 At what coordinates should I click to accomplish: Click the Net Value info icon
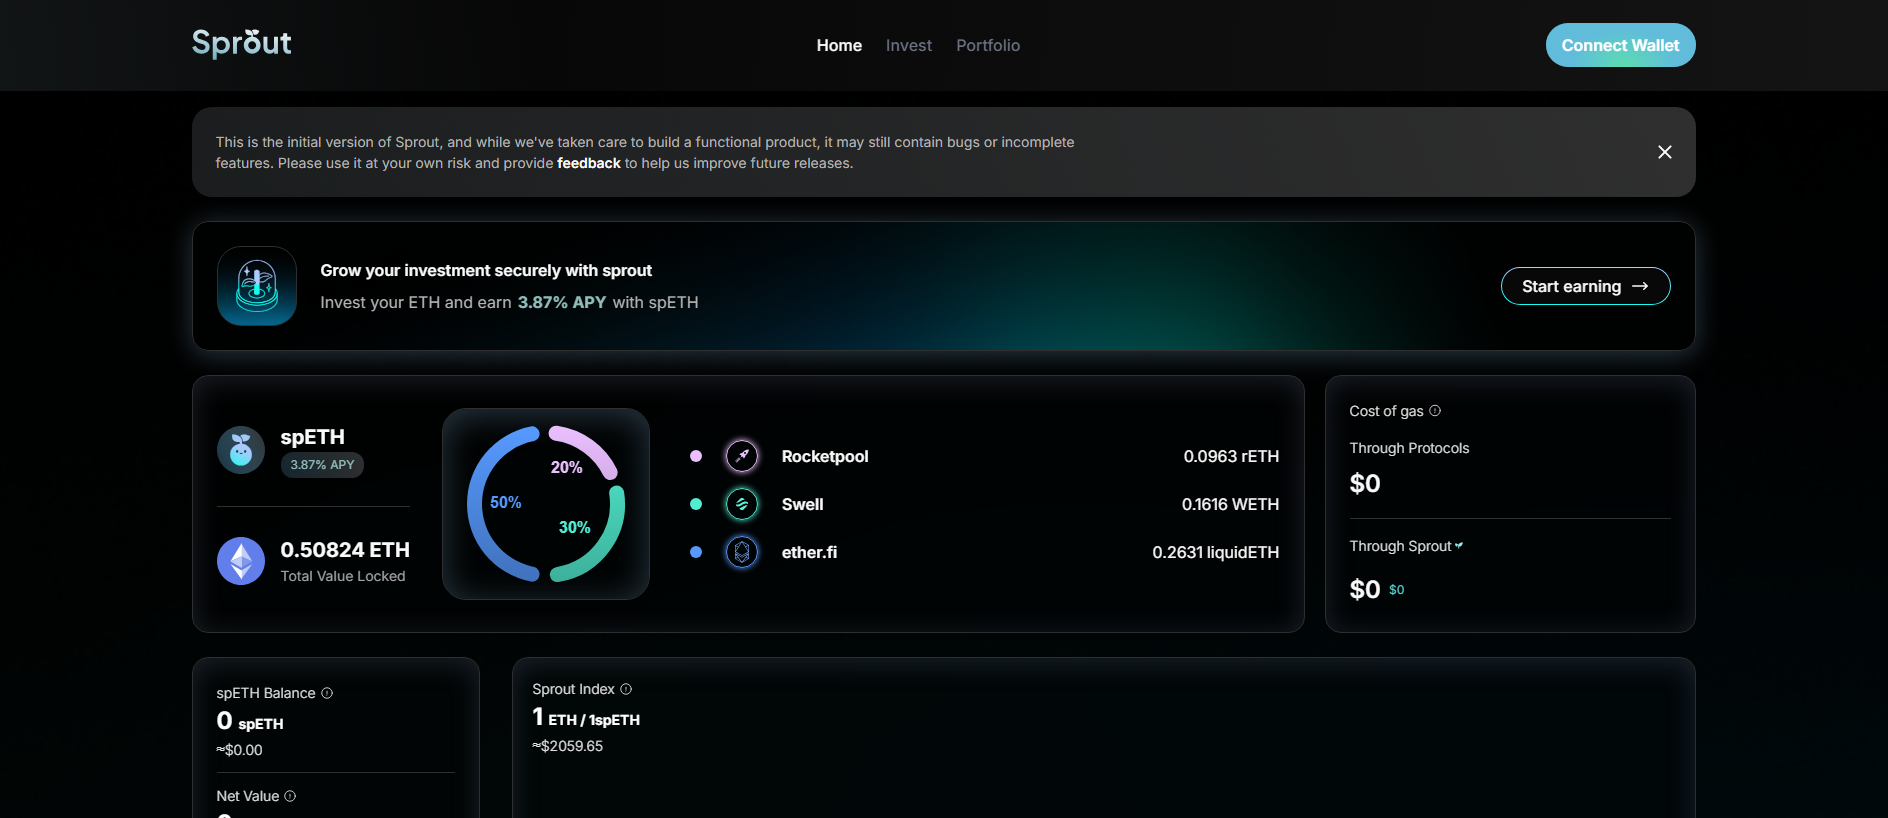coord(290,796)
